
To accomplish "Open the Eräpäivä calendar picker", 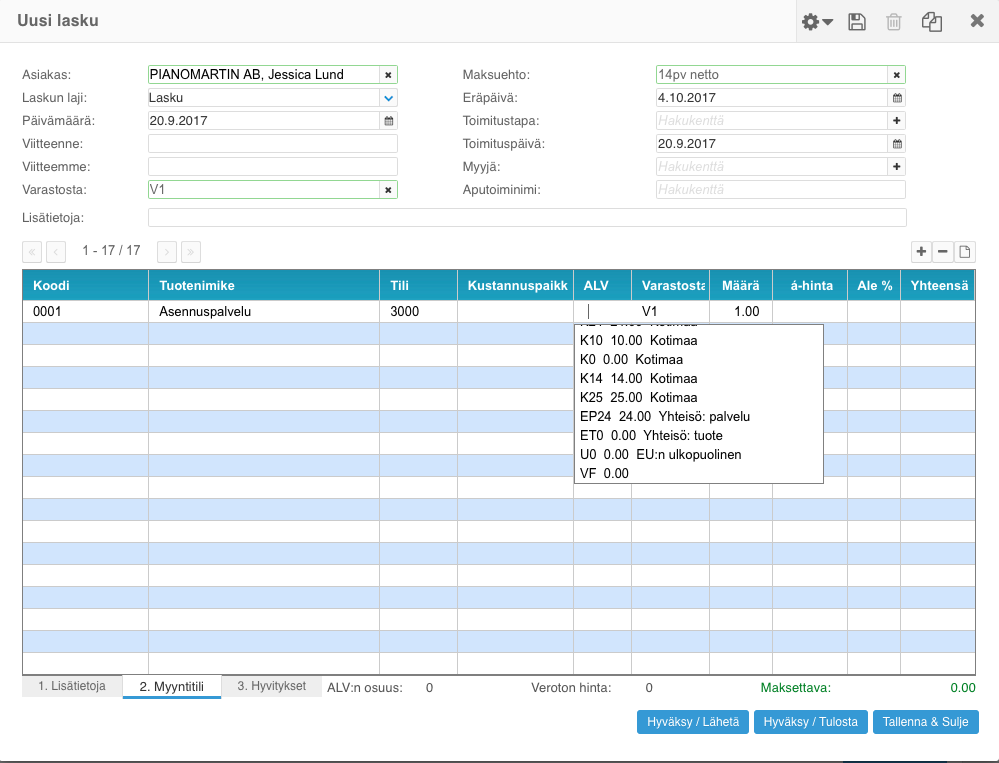I will 897,98.
